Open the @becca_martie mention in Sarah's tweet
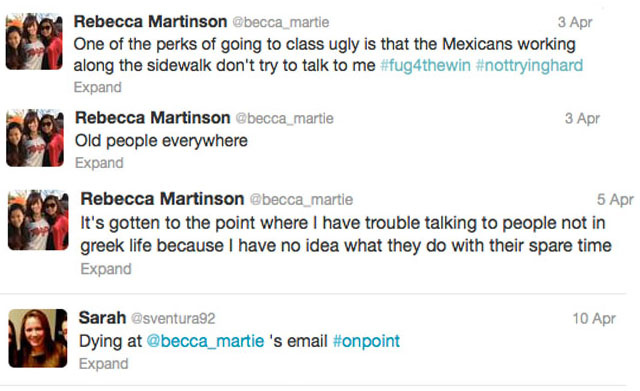Viewport: 640px width, 391px height. click(x=205, y=341)
